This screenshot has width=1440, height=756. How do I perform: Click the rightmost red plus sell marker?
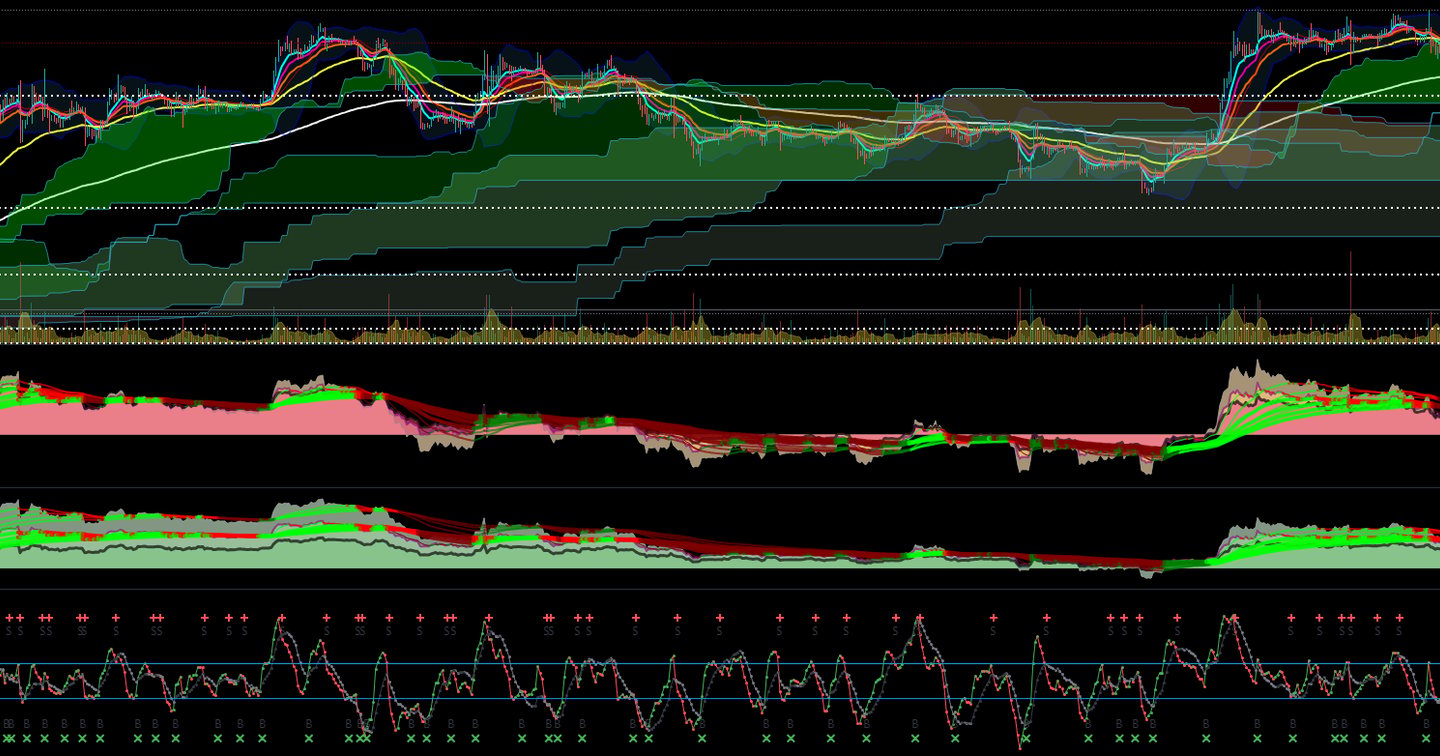coord(1399,618)
